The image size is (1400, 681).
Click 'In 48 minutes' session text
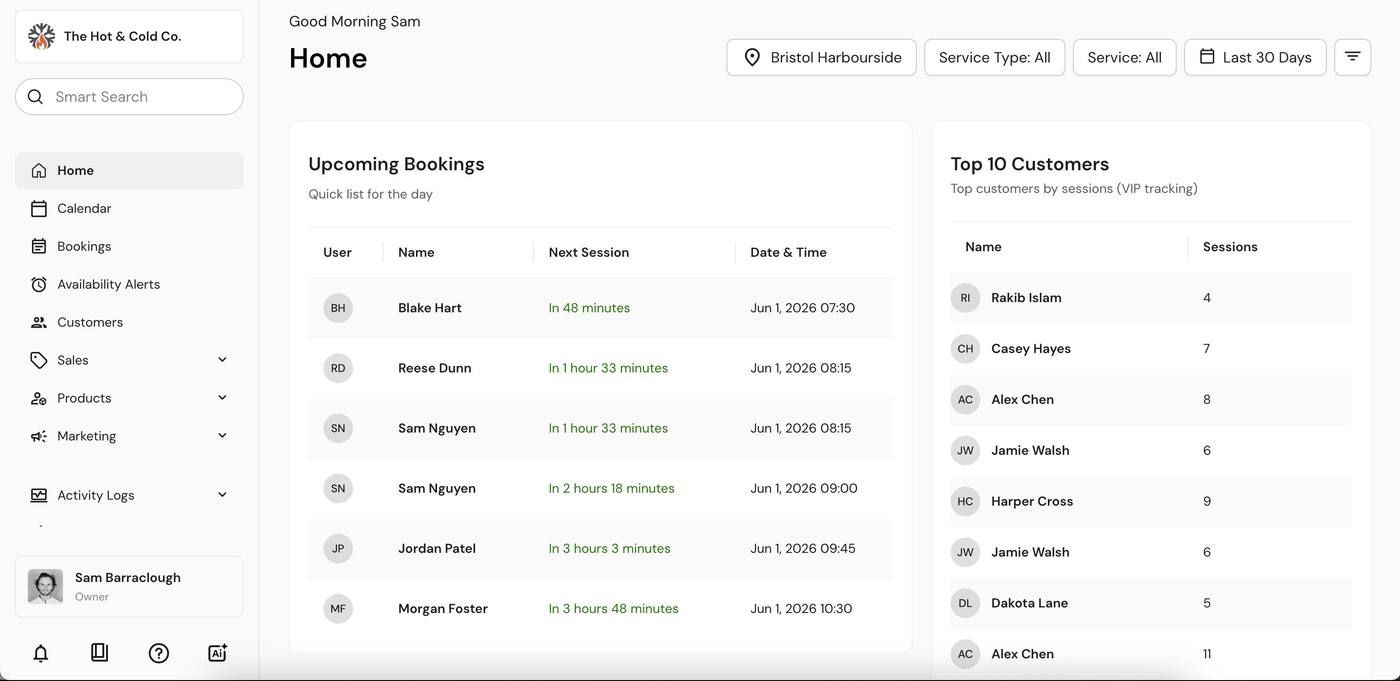coord(589,308)
